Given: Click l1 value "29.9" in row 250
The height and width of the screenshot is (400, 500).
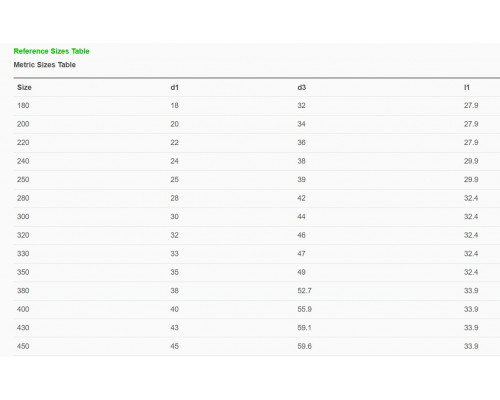Looking at the screenshot, I should click(471, 179).
